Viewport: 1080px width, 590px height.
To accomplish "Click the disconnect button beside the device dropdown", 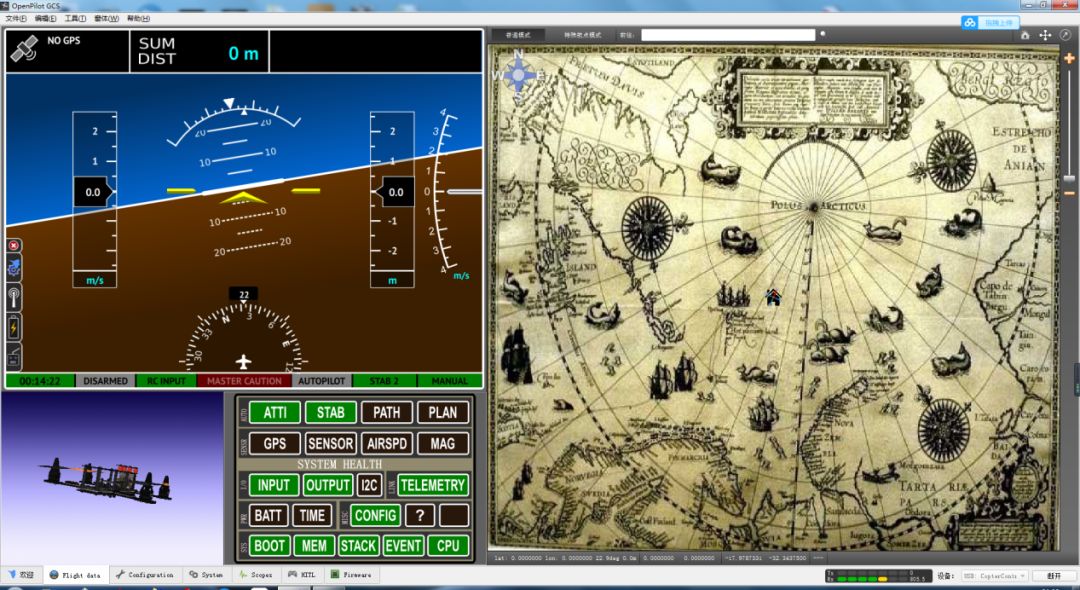I will tap(1054, 576).
